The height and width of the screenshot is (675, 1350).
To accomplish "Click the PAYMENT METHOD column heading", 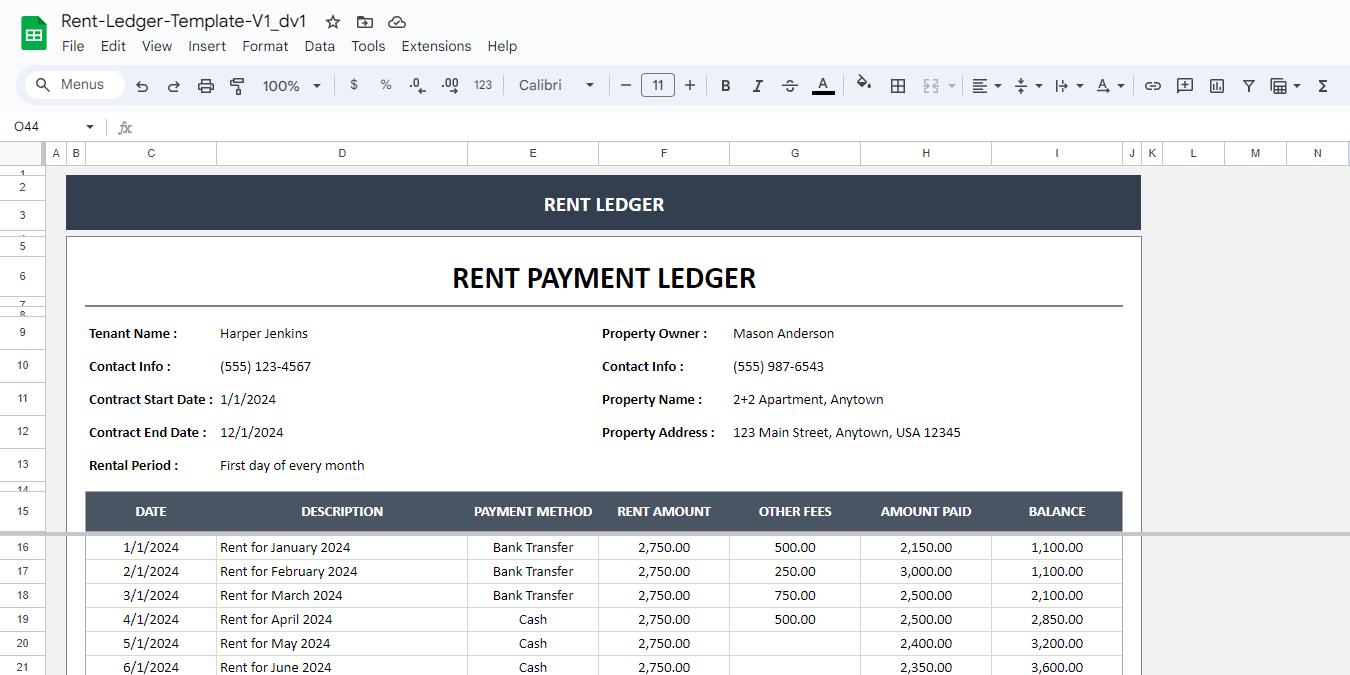I will [x=533, y=511].
